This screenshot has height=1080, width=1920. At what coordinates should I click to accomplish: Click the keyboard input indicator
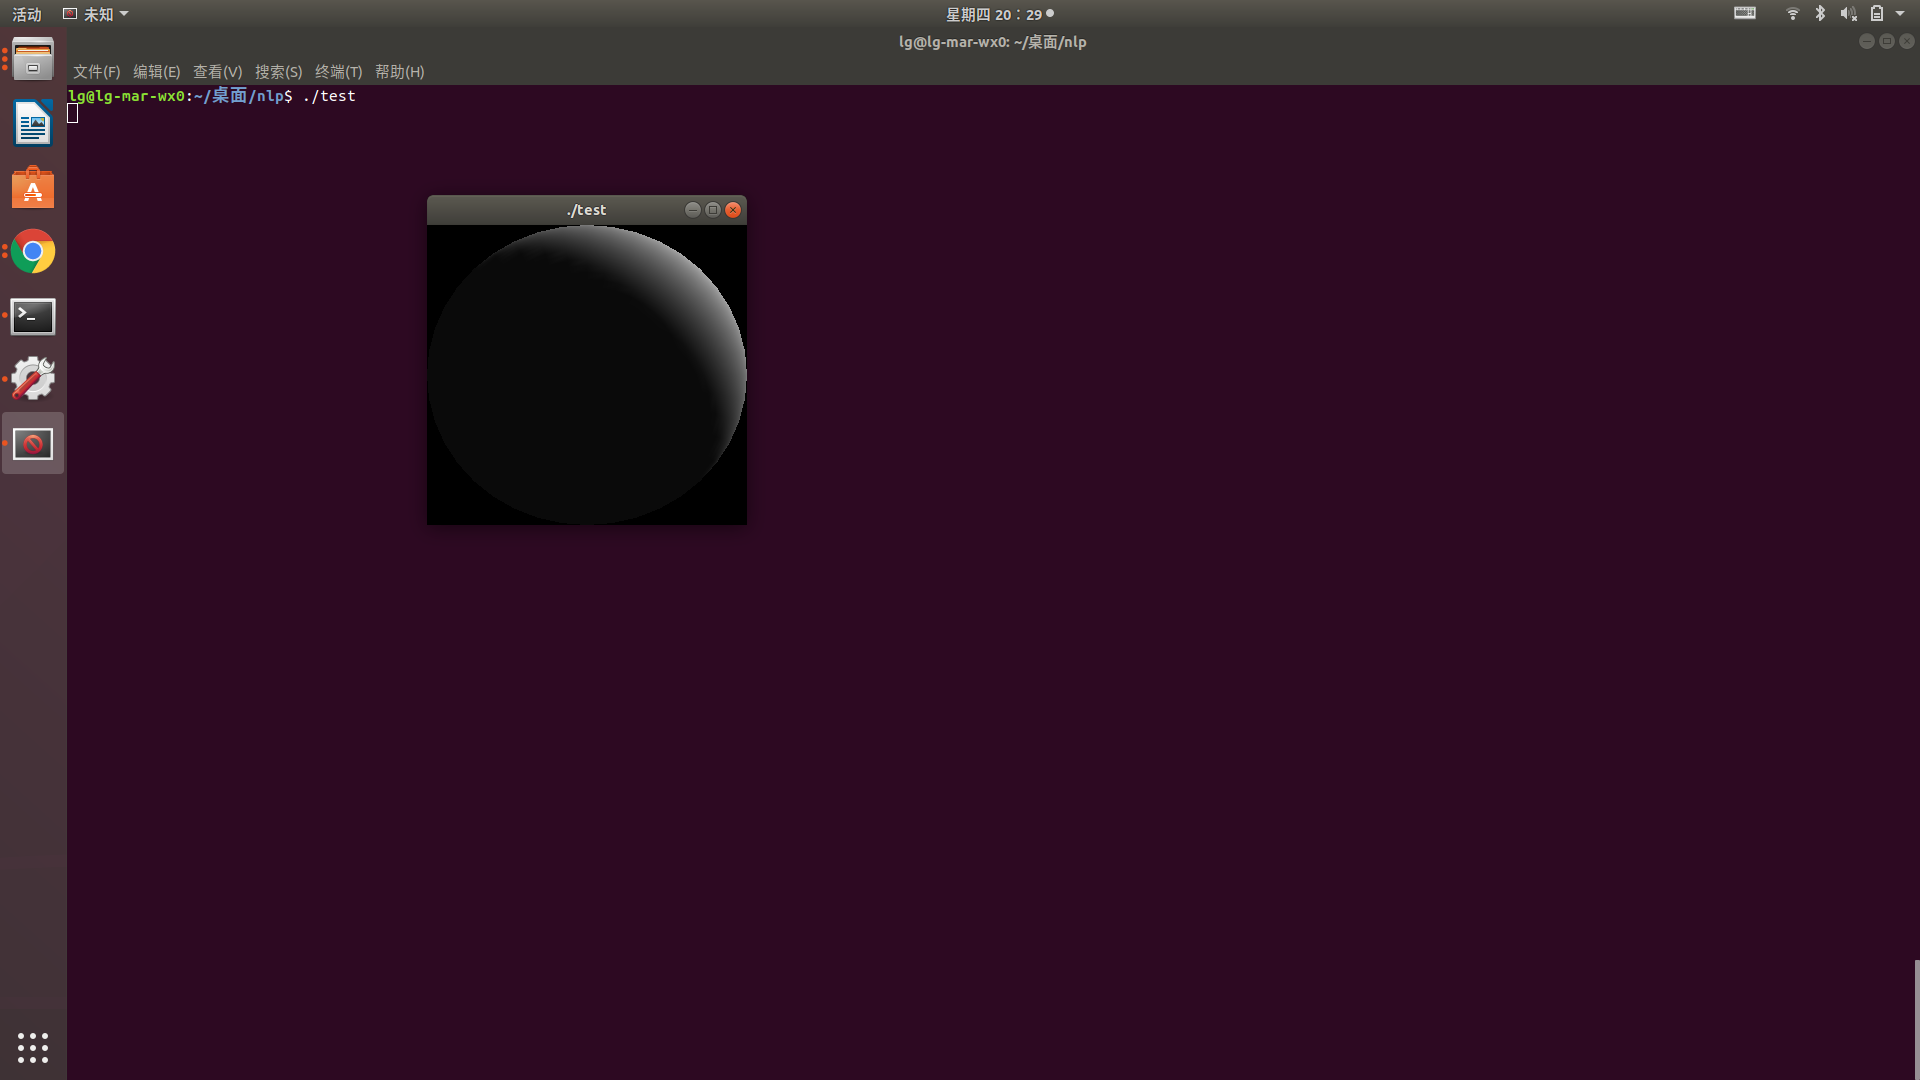(x=1744, y=13)
